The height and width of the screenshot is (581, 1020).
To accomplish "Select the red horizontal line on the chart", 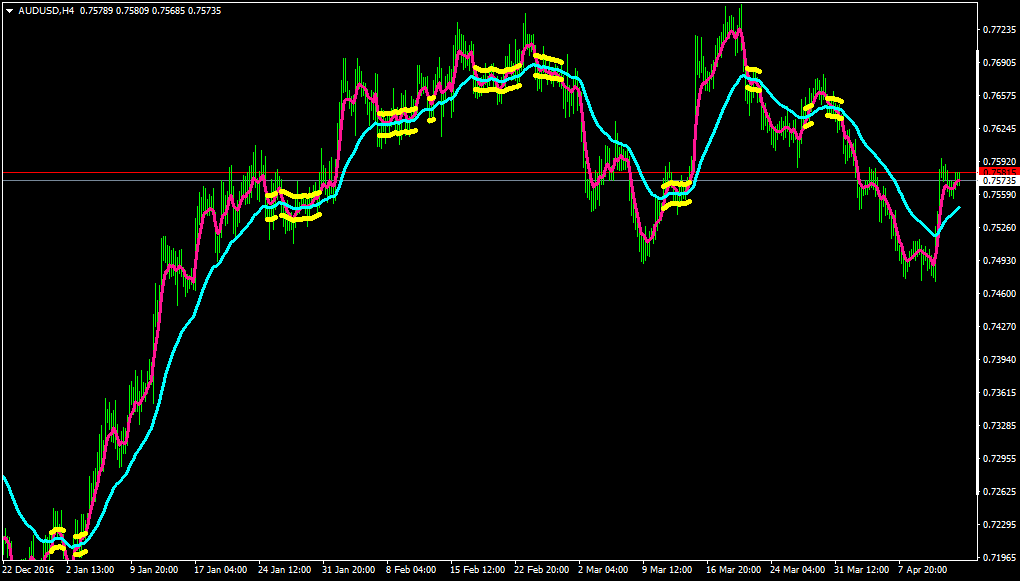I will 488,172.
